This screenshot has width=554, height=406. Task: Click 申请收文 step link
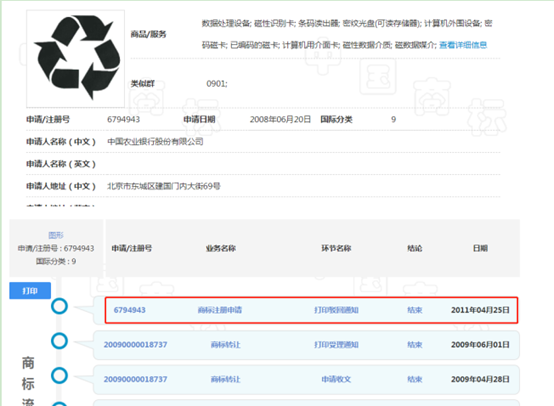pyautogui.click(x=336, y=379)
